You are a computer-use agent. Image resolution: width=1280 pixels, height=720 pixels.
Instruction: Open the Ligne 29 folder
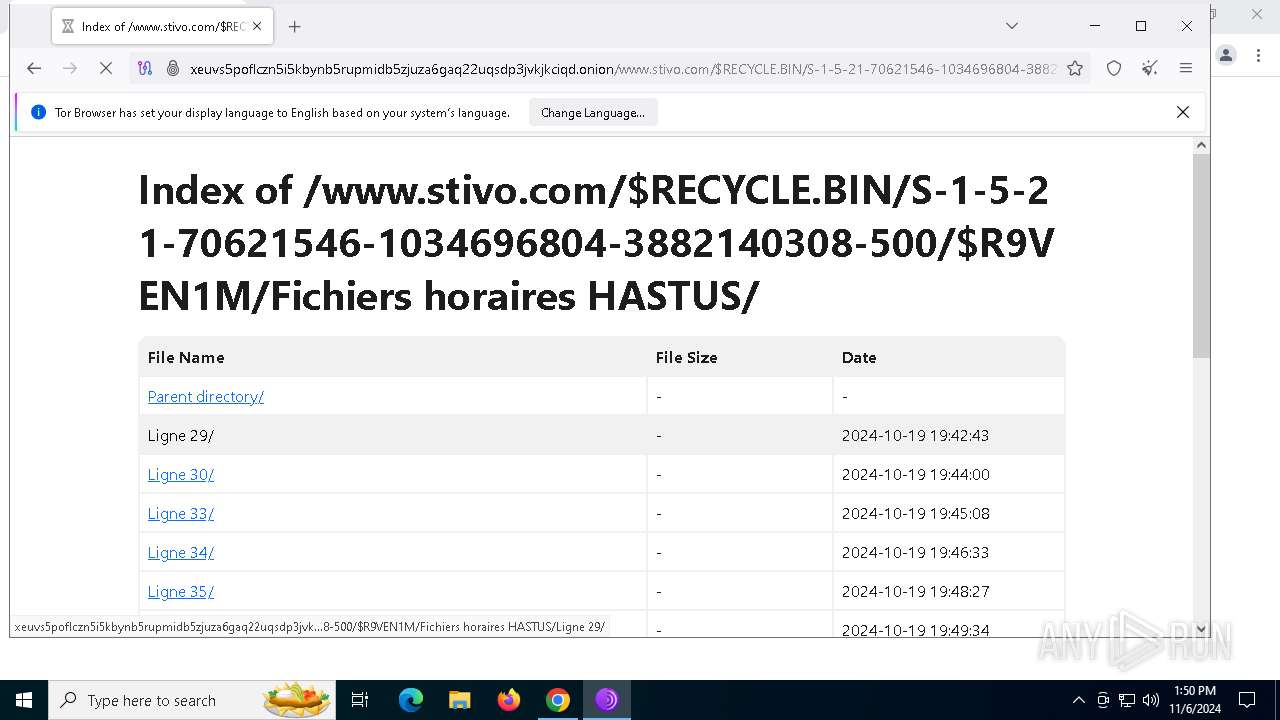(x=181, y=436)
